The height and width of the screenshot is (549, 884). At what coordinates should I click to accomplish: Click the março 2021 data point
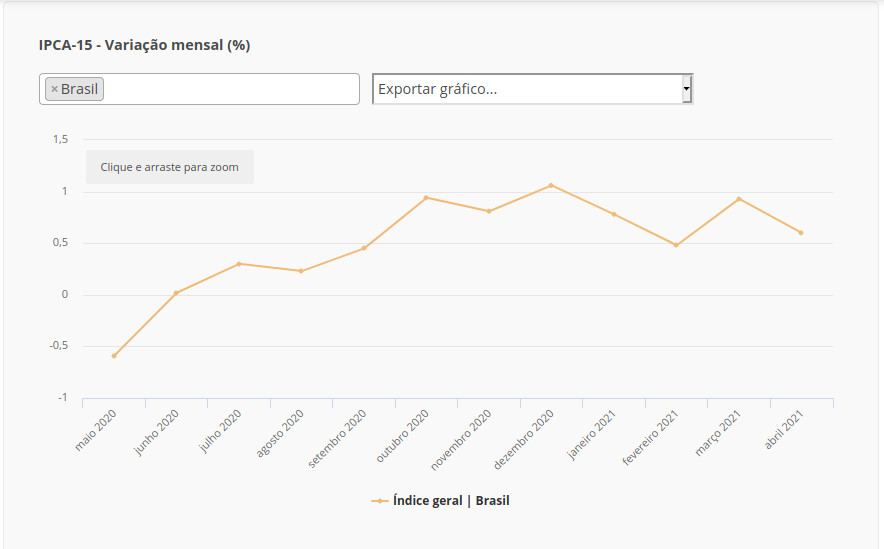click(x=739, y=199)
